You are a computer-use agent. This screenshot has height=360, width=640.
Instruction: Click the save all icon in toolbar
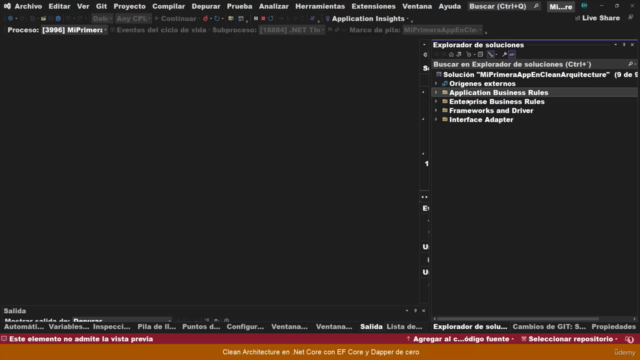click(x=58, y=18)
